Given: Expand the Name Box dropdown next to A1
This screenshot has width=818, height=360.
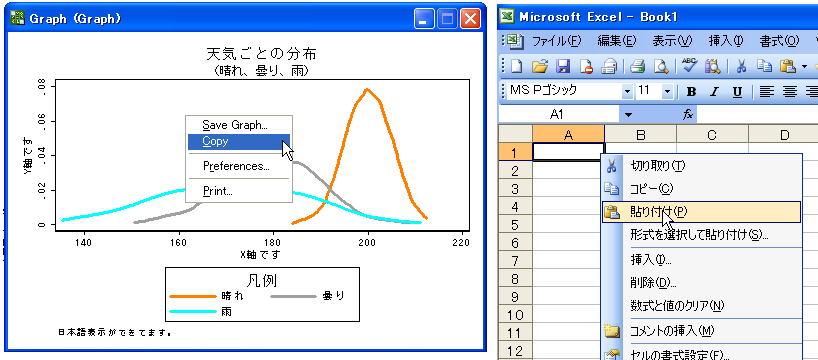Looking at the screenshot, I should point(628,114).
